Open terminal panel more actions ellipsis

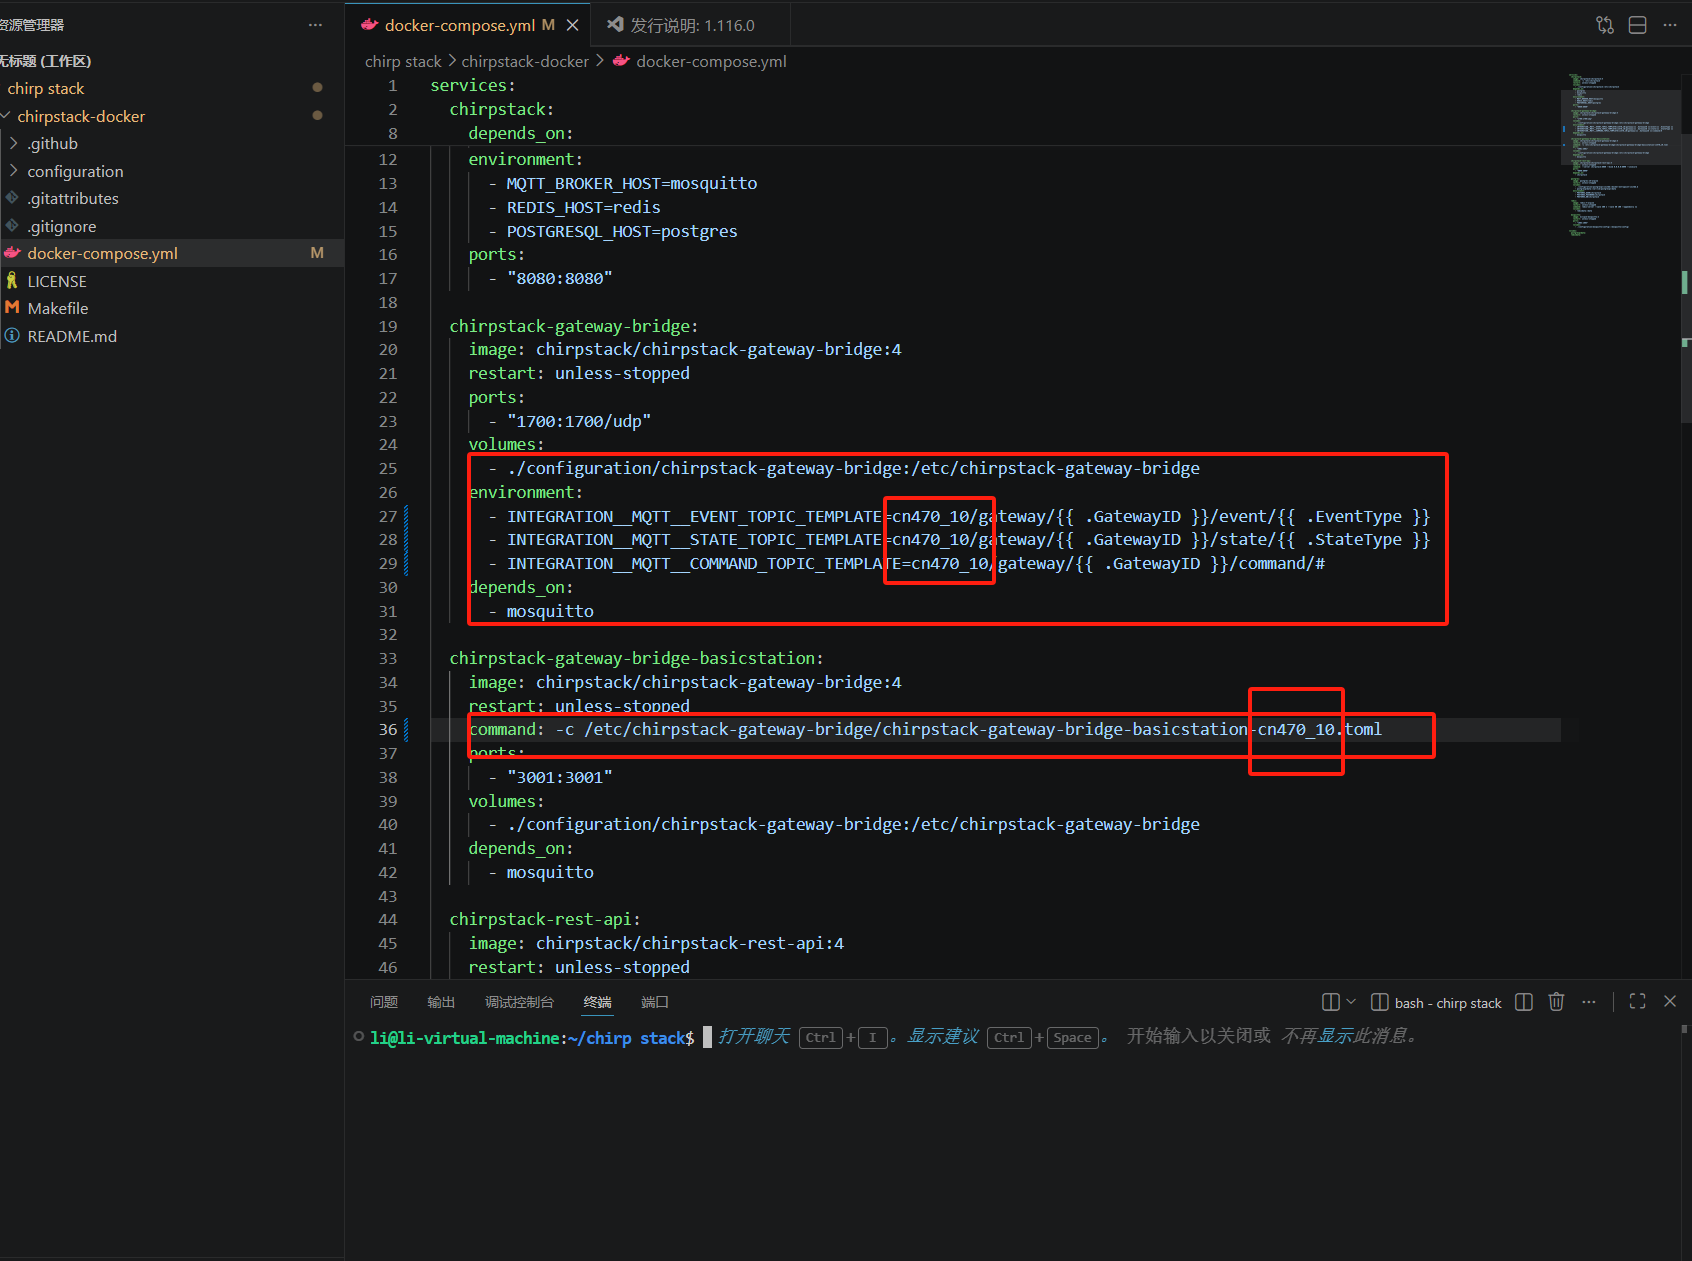tap(1589, 1002)
